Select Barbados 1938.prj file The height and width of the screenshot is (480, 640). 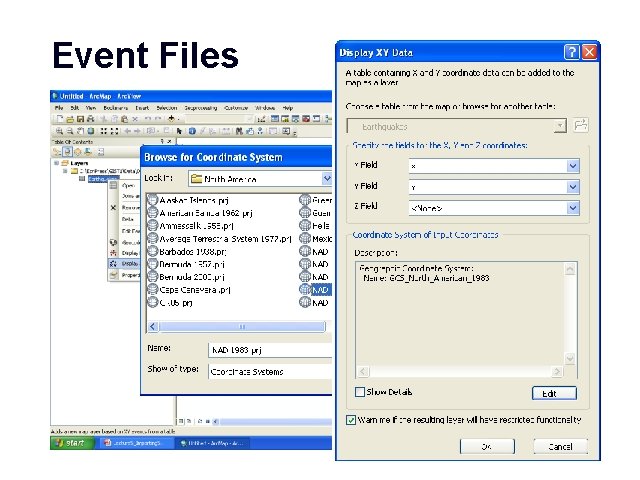(187, 251)
